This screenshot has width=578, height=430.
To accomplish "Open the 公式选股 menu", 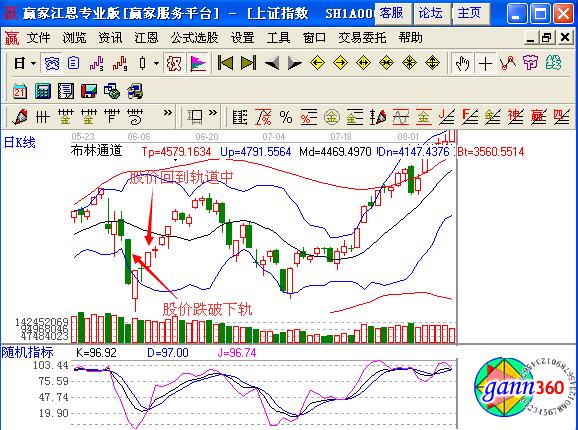I will point(194,38).
